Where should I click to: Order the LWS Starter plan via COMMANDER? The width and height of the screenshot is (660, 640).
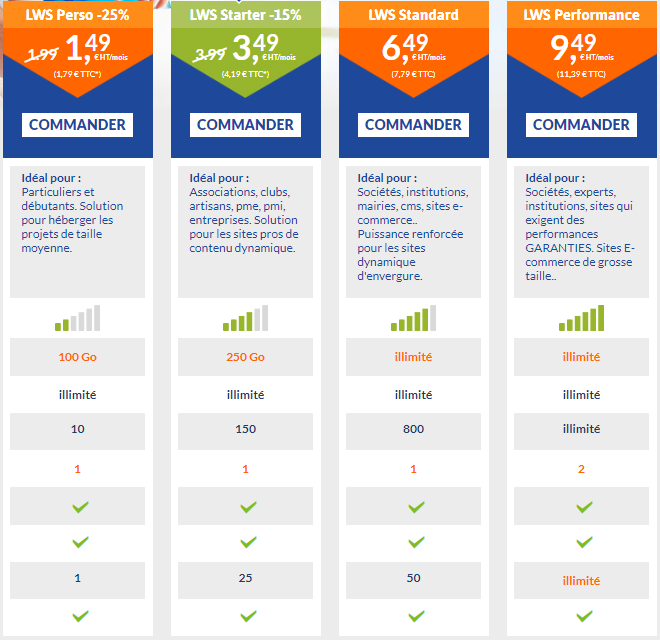[245, 125]
